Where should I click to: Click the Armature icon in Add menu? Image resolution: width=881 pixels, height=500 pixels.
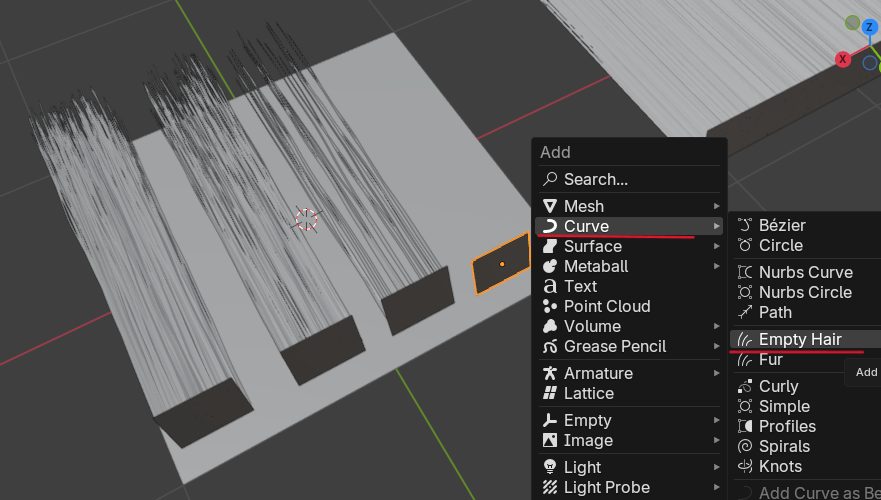(x=549, y=373)
